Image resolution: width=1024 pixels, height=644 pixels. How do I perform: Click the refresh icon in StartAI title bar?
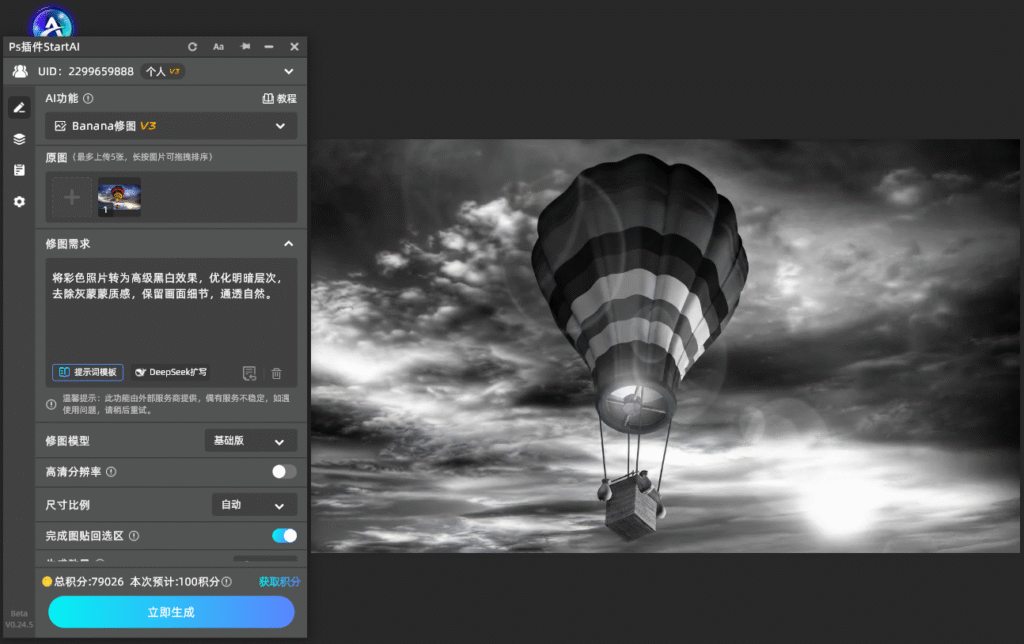[x=192, y=47]
